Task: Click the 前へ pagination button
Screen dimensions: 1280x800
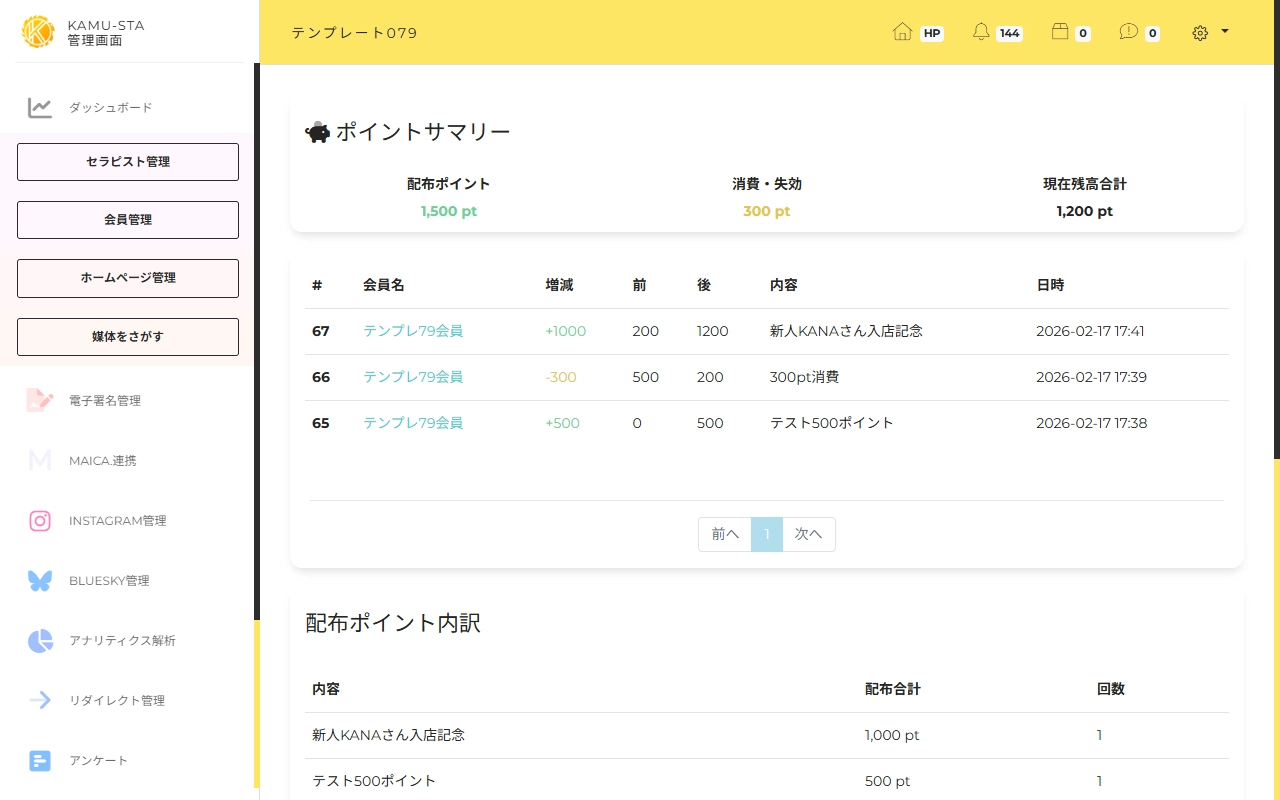Action: [x=725, y=534]
